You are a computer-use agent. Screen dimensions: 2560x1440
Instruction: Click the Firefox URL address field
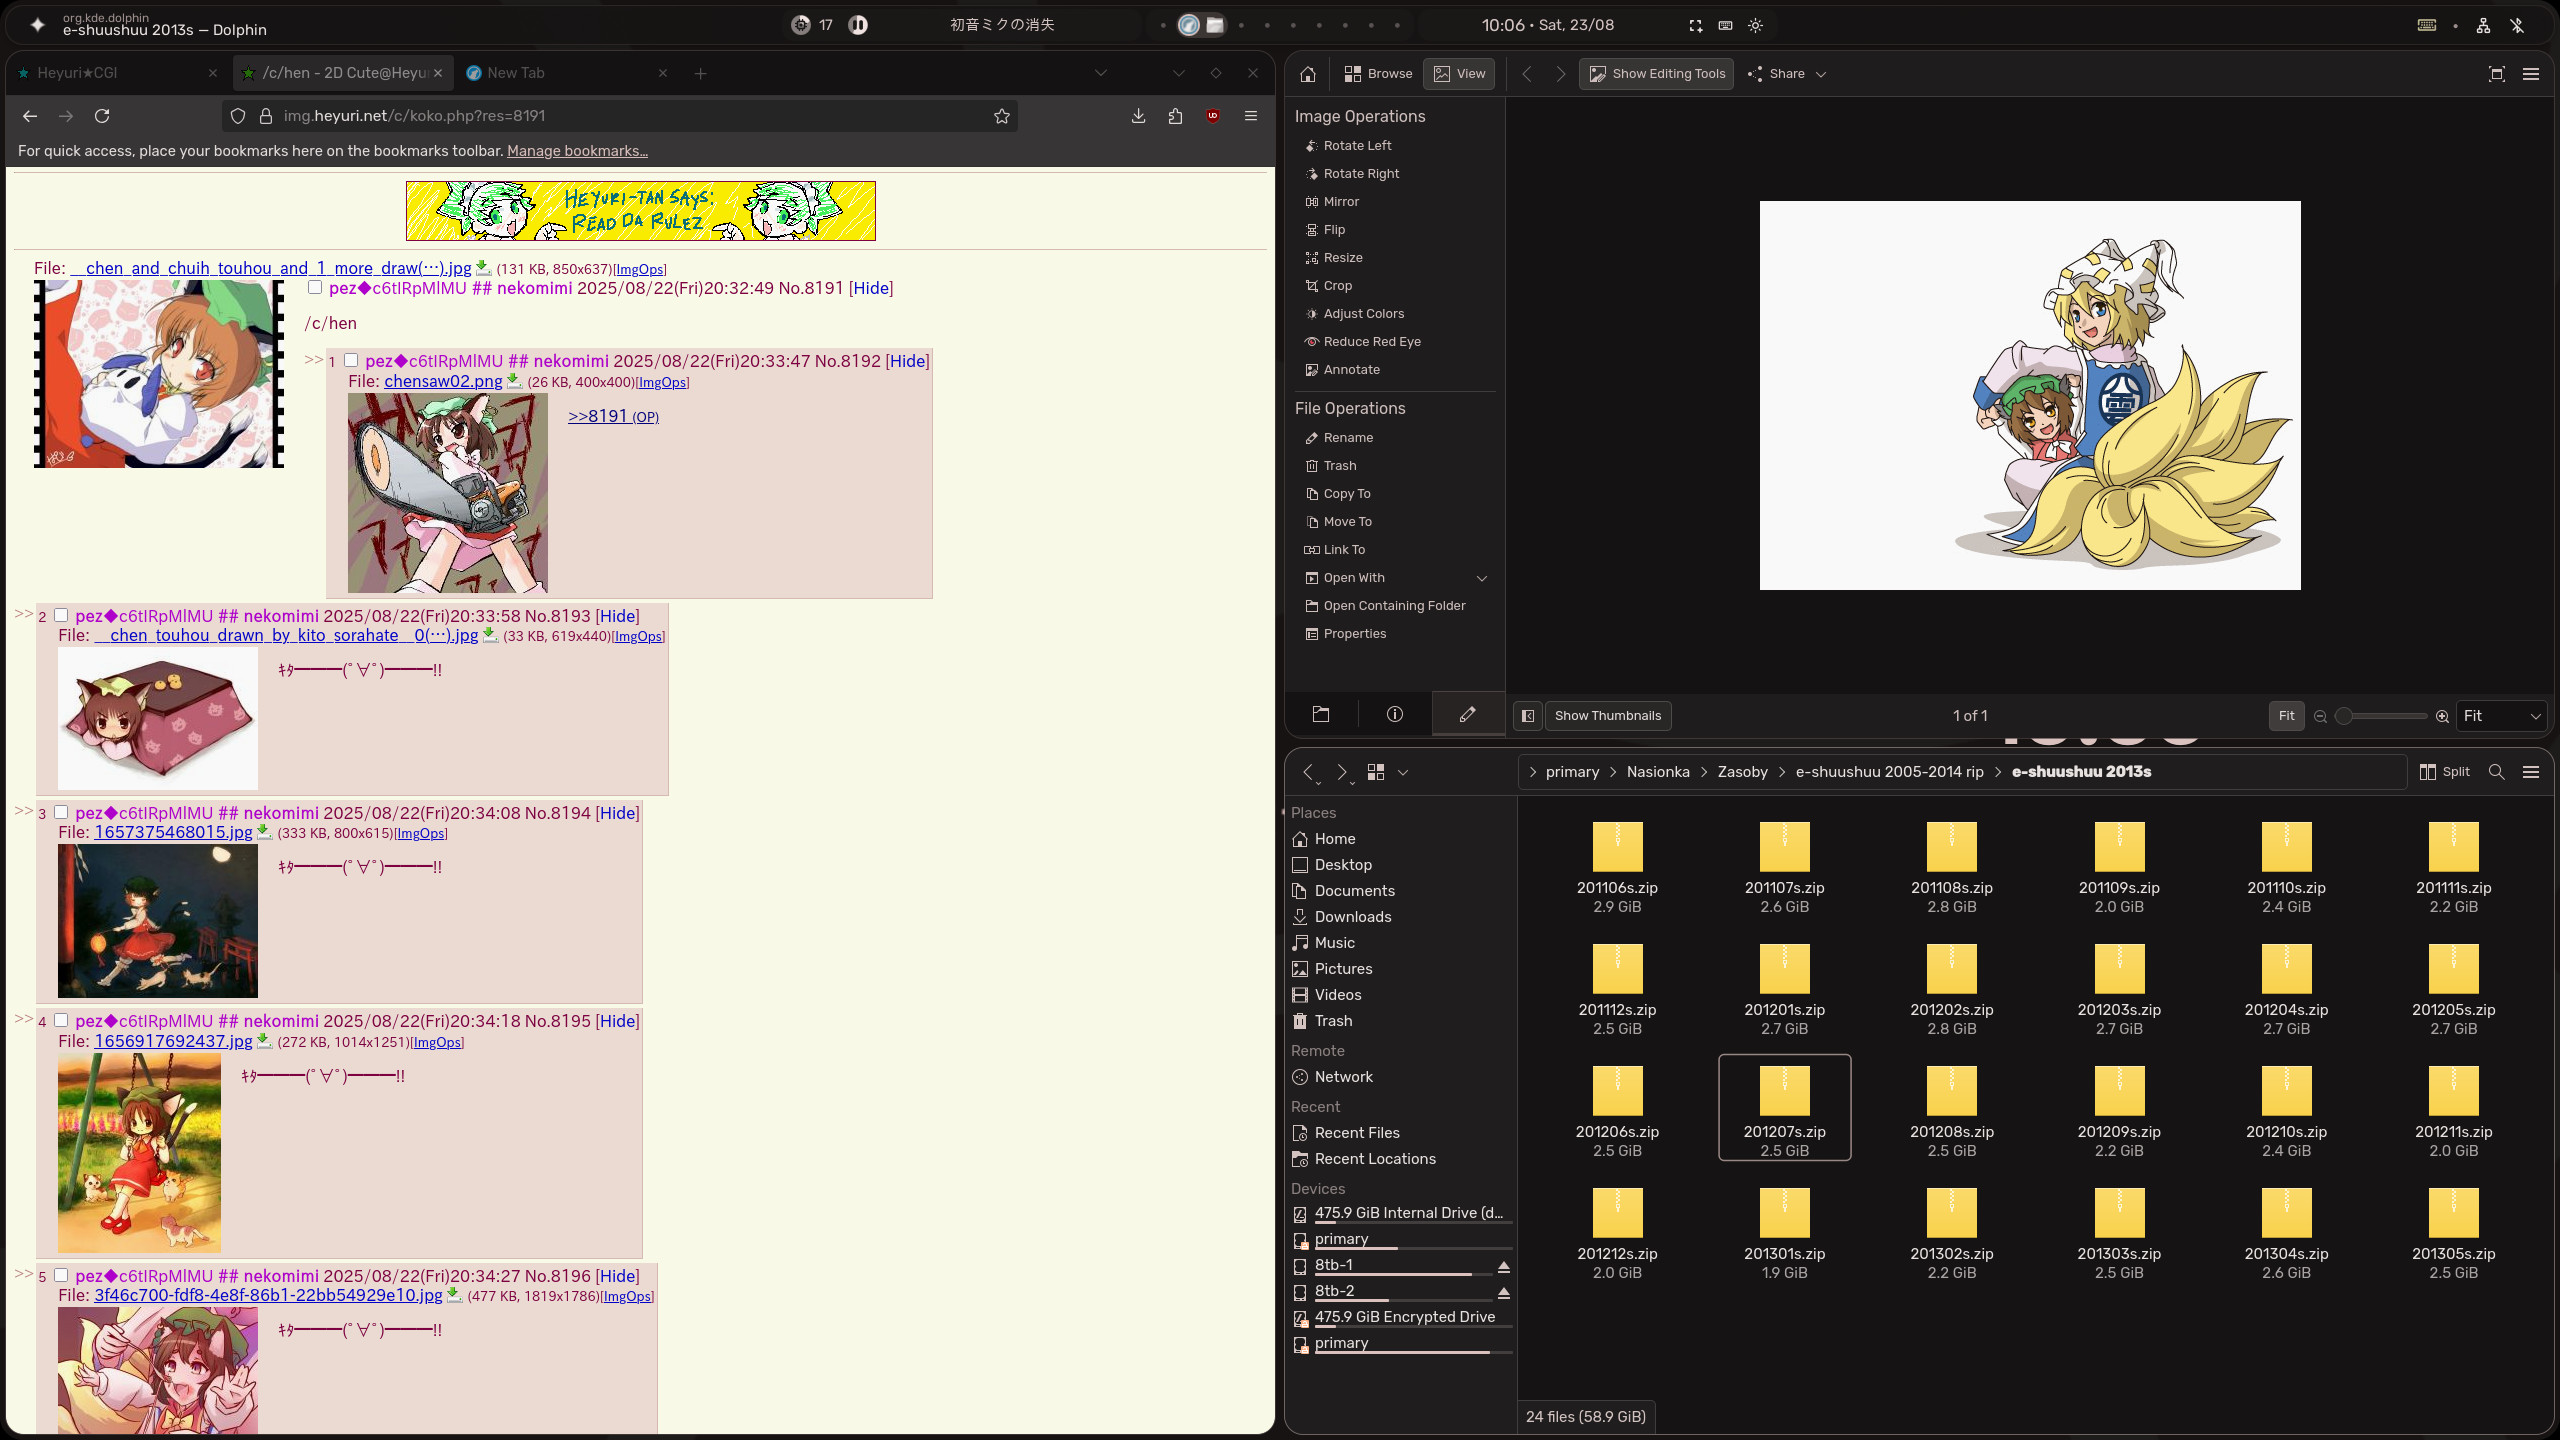(x=620, y=116)
